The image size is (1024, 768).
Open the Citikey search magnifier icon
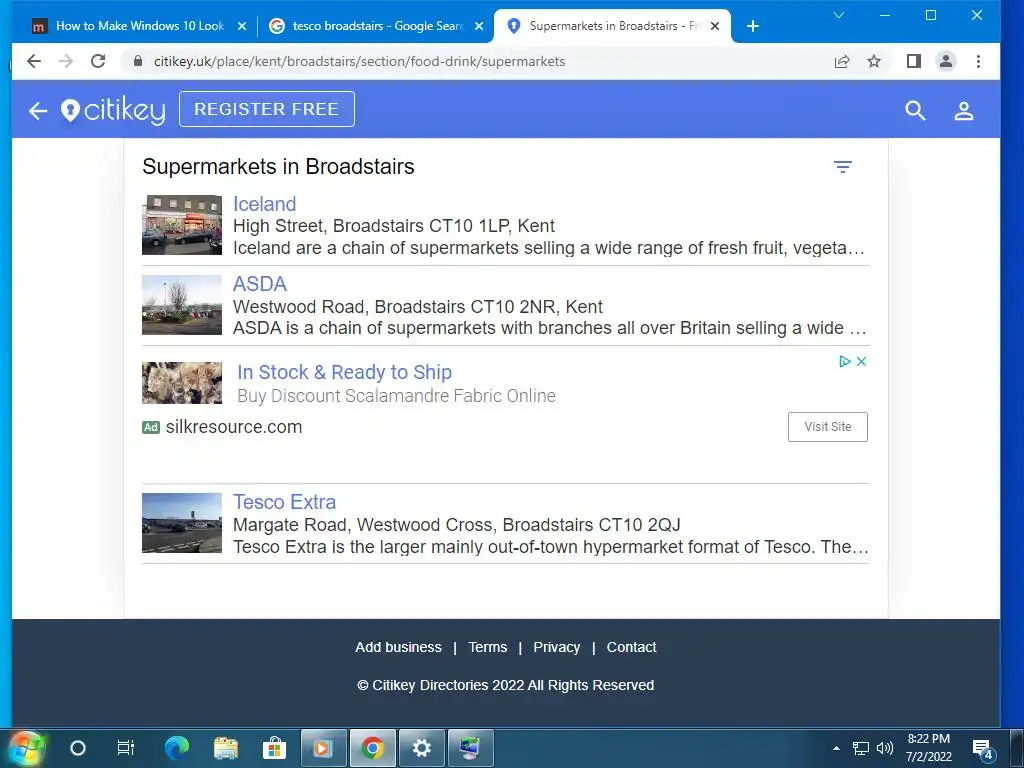(x=915, y=110)
